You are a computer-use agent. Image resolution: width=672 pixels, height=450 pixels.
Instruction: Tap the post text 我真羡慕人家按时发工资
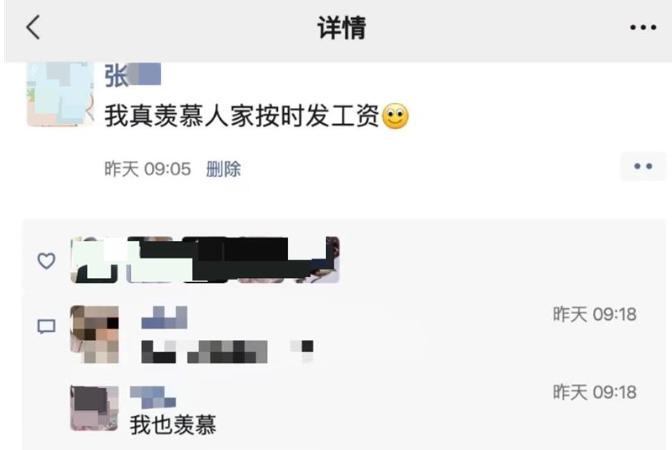tap(242, 116)
